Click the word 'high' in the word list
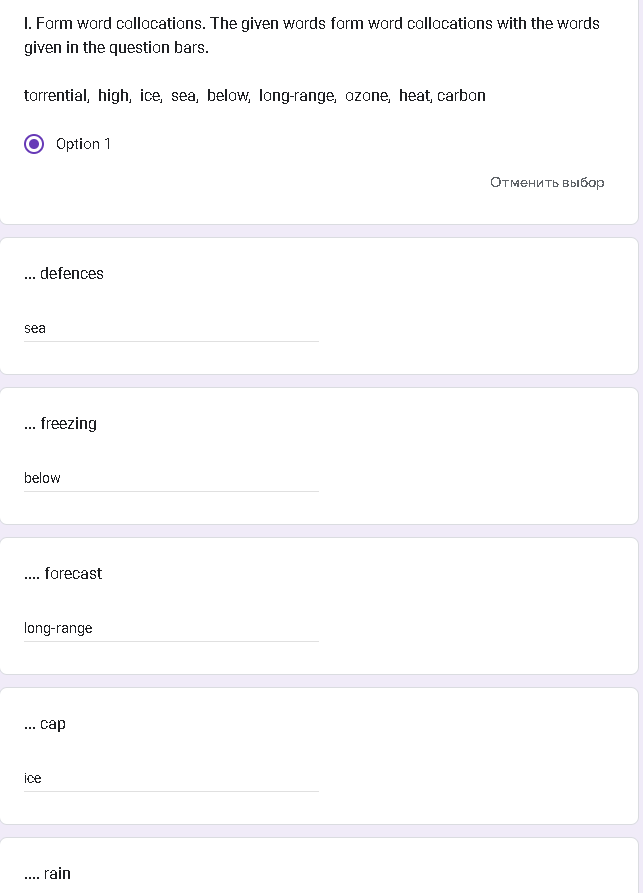The image size is (643, 893). [113, 96]
